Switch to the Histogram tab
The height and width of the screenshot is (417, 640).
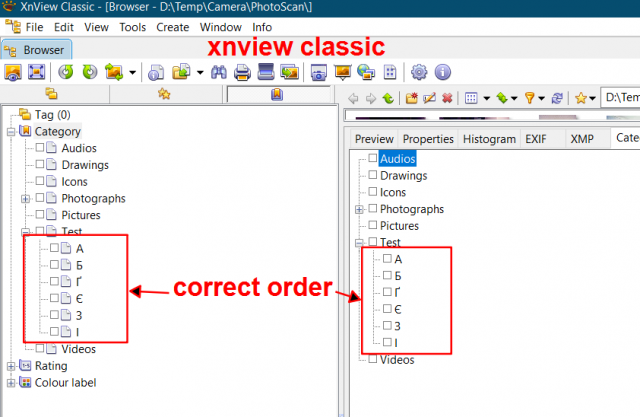489,139
